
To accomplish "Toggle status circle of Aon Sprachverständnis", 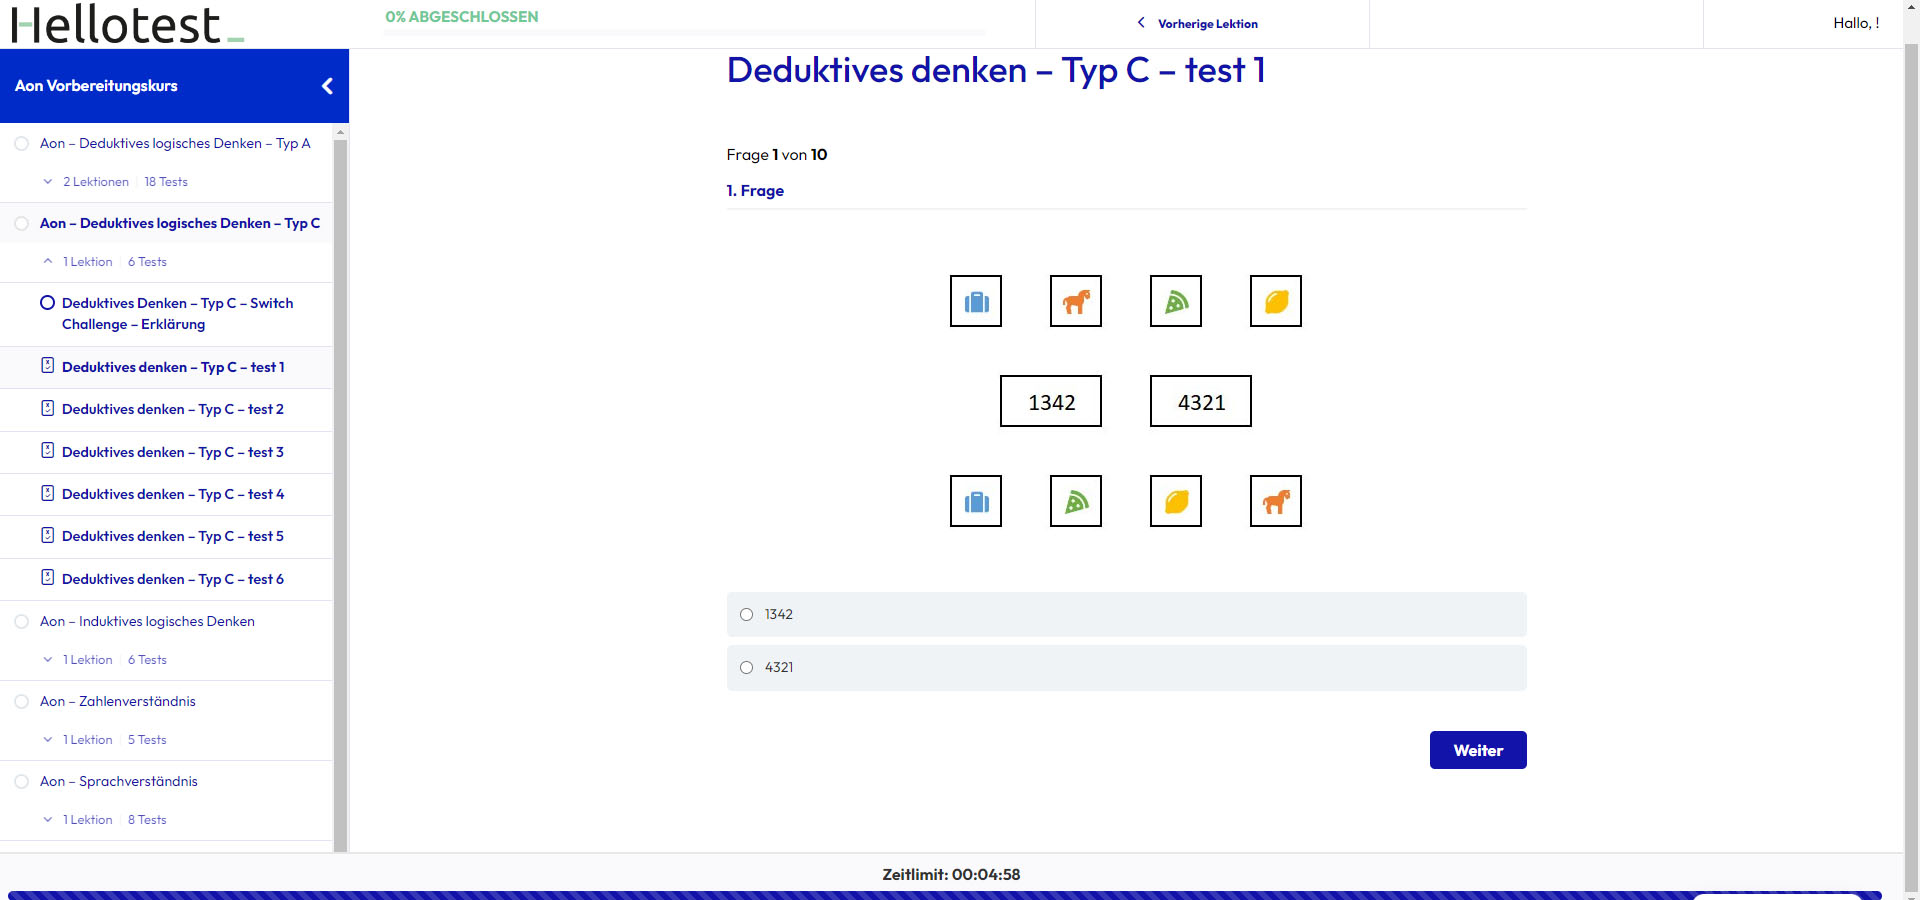I will [x=21, y=782].
